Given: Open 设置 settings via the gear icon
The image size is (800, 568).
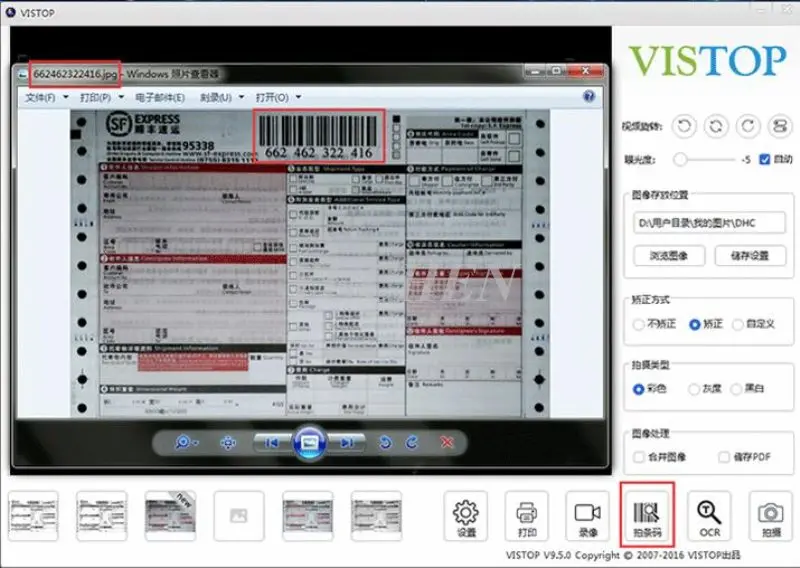Looking at the screenshot, I should point(465,516).
